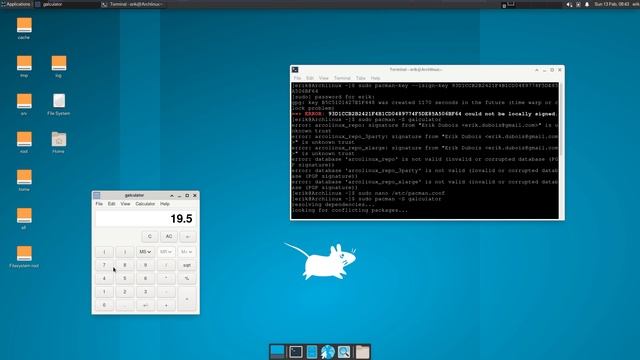Click the plus key in calculator
The image size is (640, 360).
tap(166, 305)
